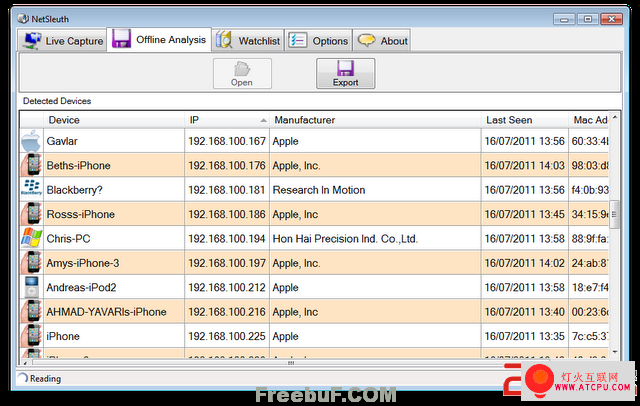
Task: Select the Andreas-iPod2 device name
Action: pos(81,287)
